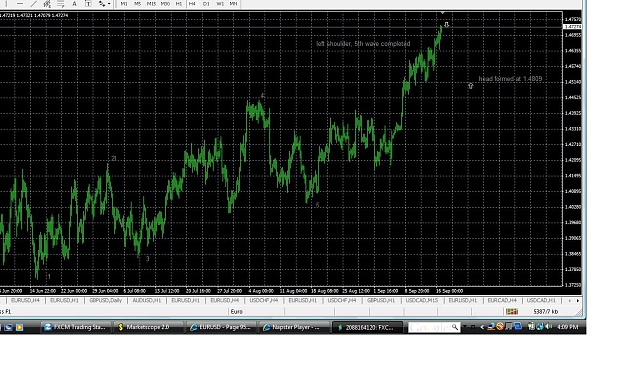Select 'left shoulder, 5th wave completed' annotation
This screenshot has width=625, height=375.
click(x=363, y=44)
